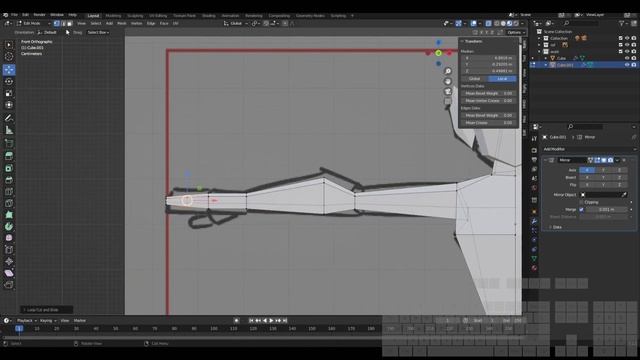The height and width of the screenshot is (360, 640).
Task: Select the Knife tool
Action: 9,203
